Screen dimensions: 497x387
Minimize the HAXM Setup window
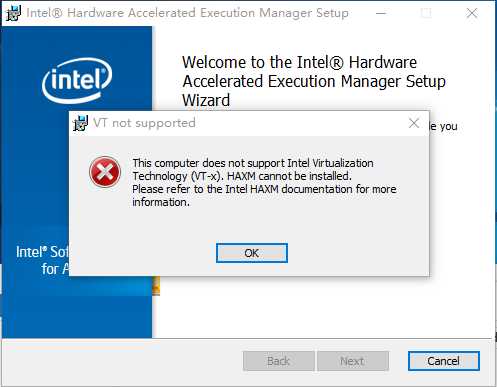coord(381,13)
